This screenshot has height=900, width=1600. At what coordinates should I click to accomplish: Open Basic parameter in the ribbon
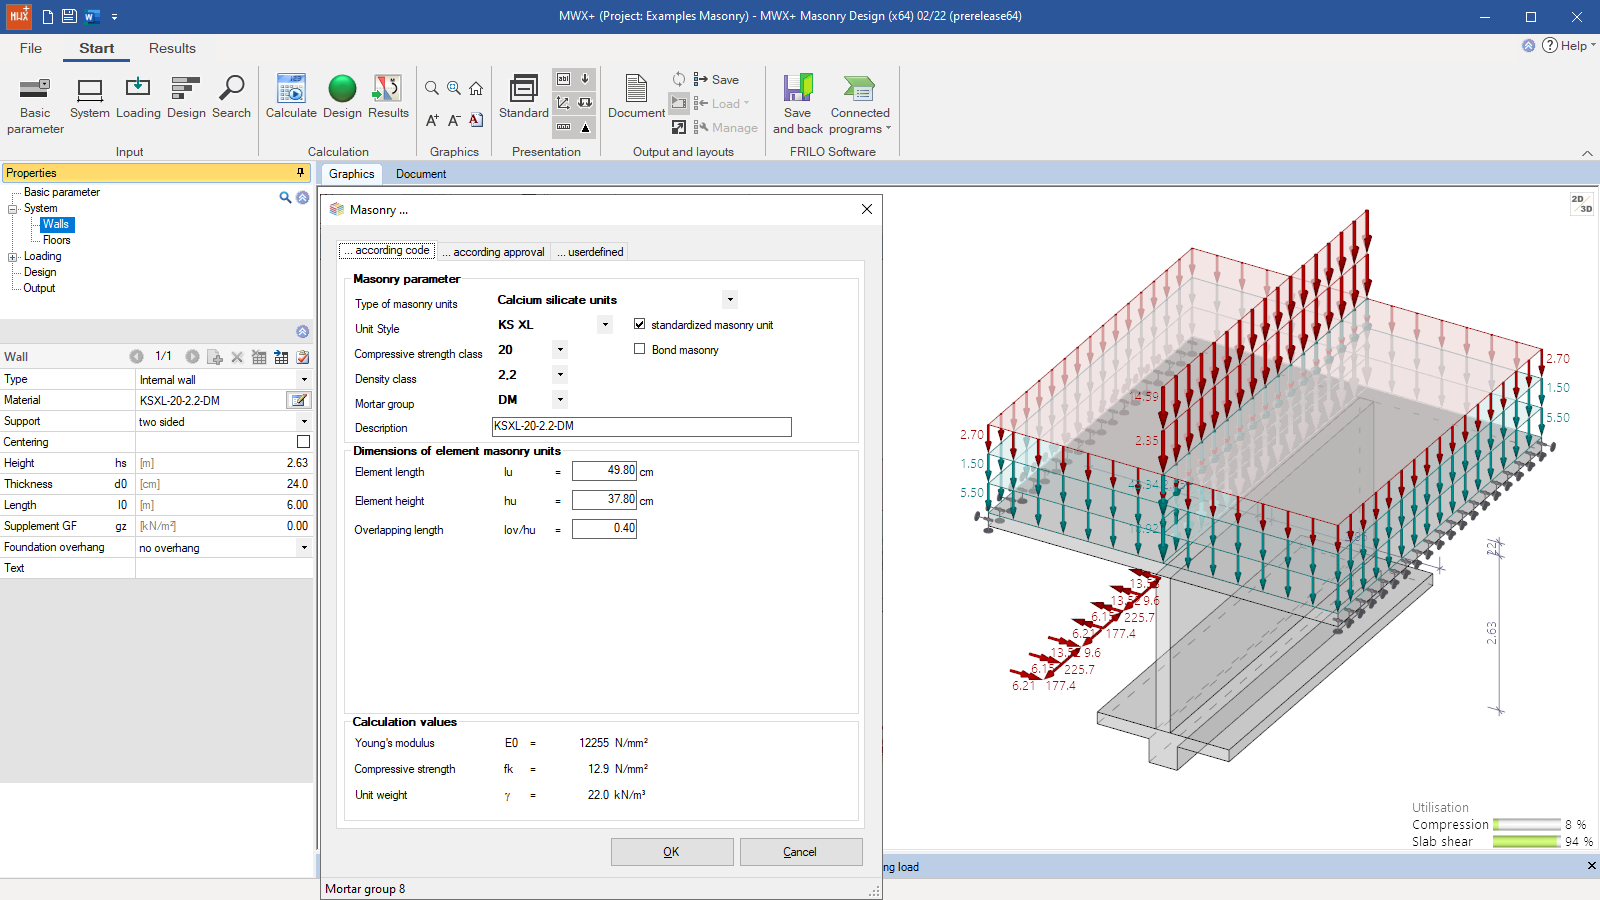[35, 105]
